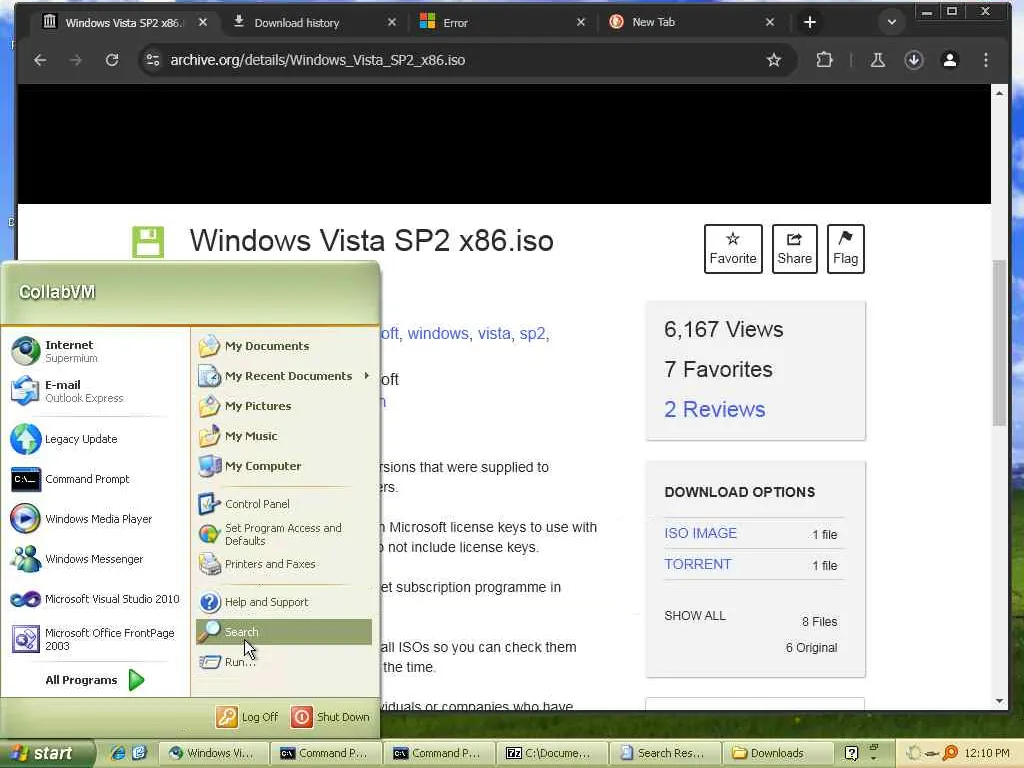Image resolution: width=1024 pixels, height=768 pixels.
Task: Close the Error tab
Action: [x=581, y=22]
